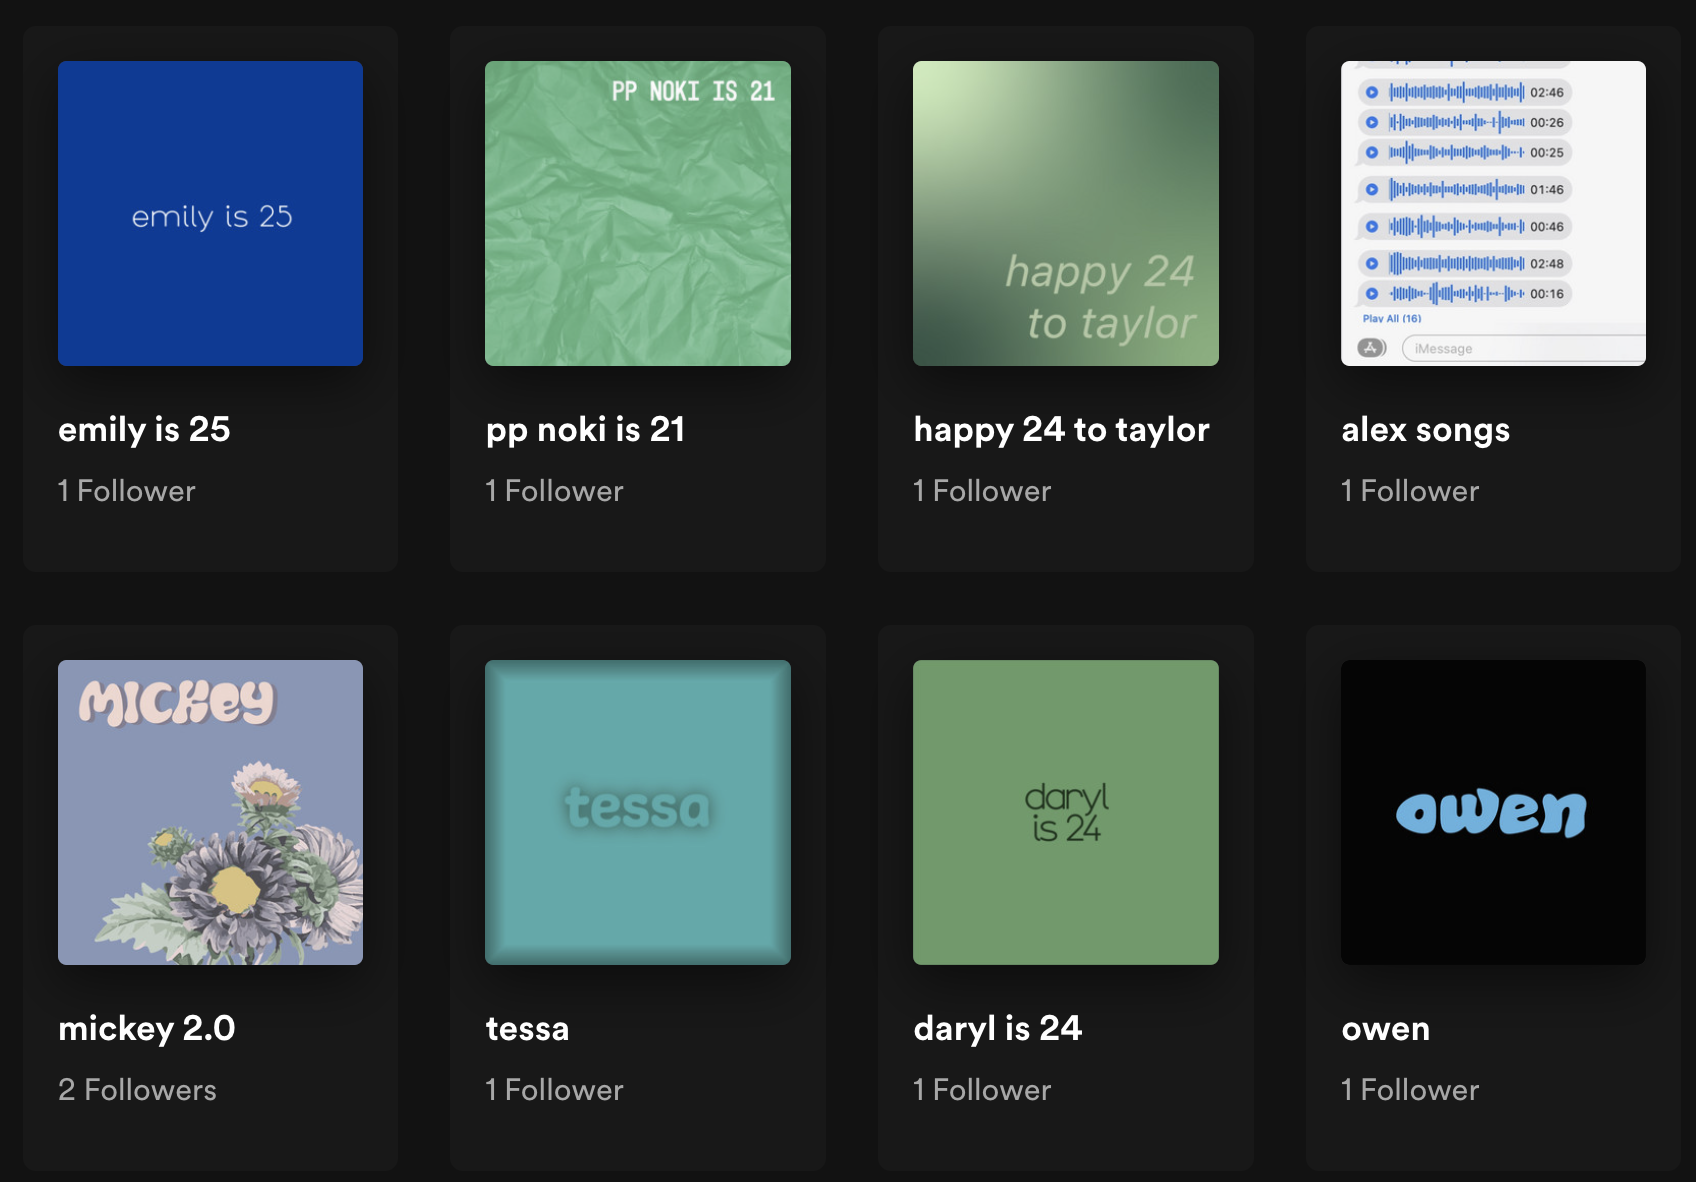Open the 'alex songs' playlist title
Viewport: 1696px width, 1182px height.
pyautogui.click(x=1425, y=429)
